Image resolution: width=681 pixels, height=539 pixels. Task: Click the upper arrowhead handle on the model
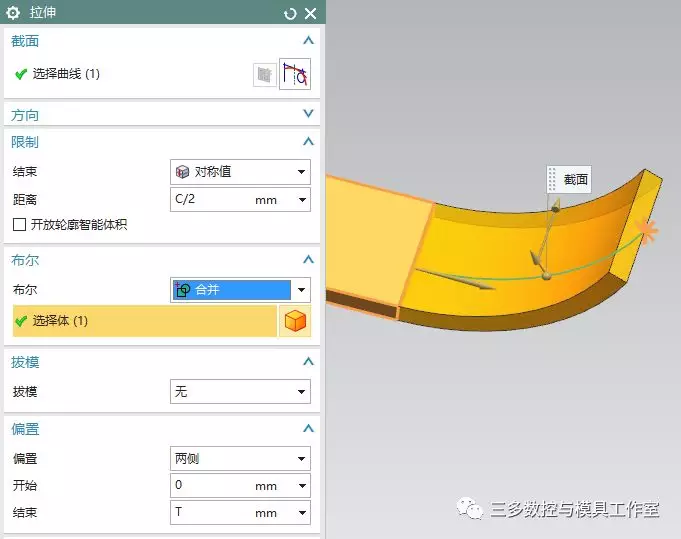tap(555, 204)
